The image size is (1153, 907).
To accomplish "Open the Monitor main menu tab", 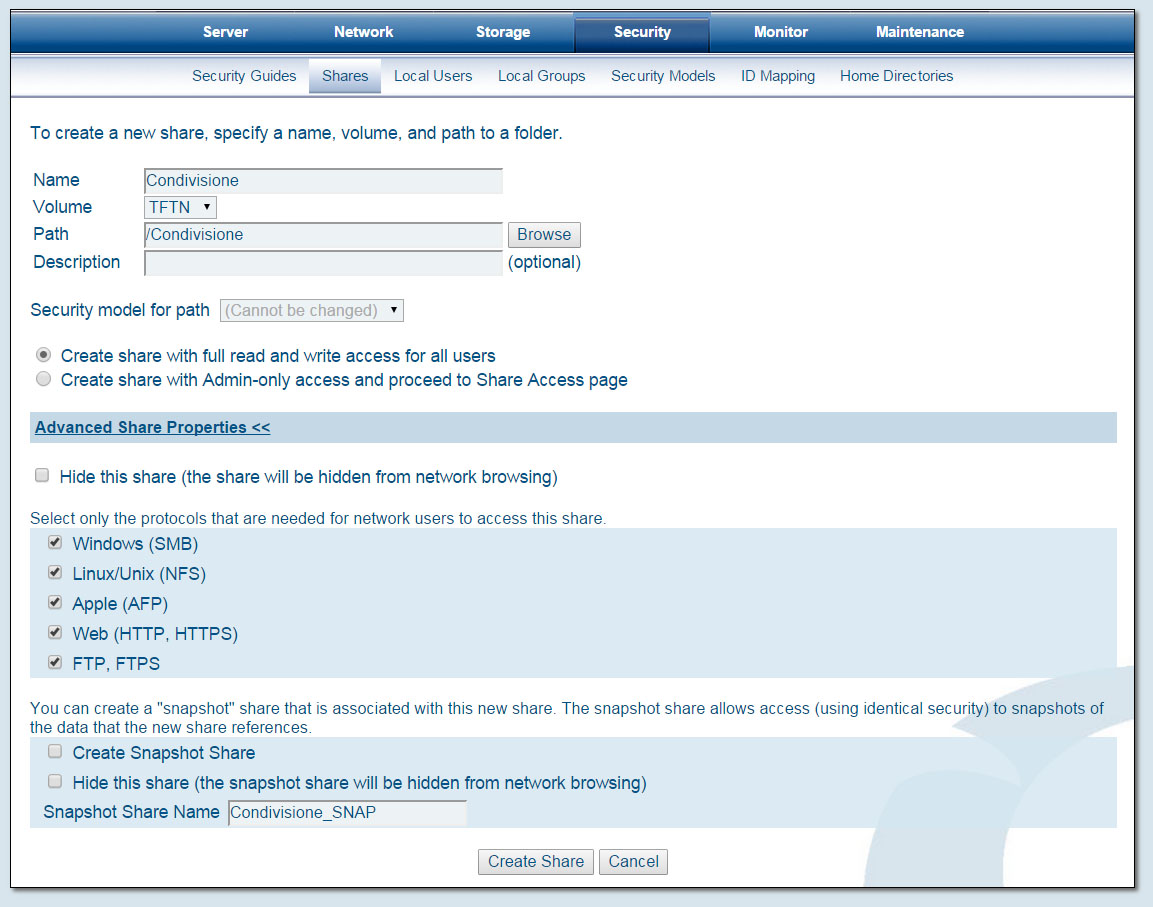I will 780,32.
